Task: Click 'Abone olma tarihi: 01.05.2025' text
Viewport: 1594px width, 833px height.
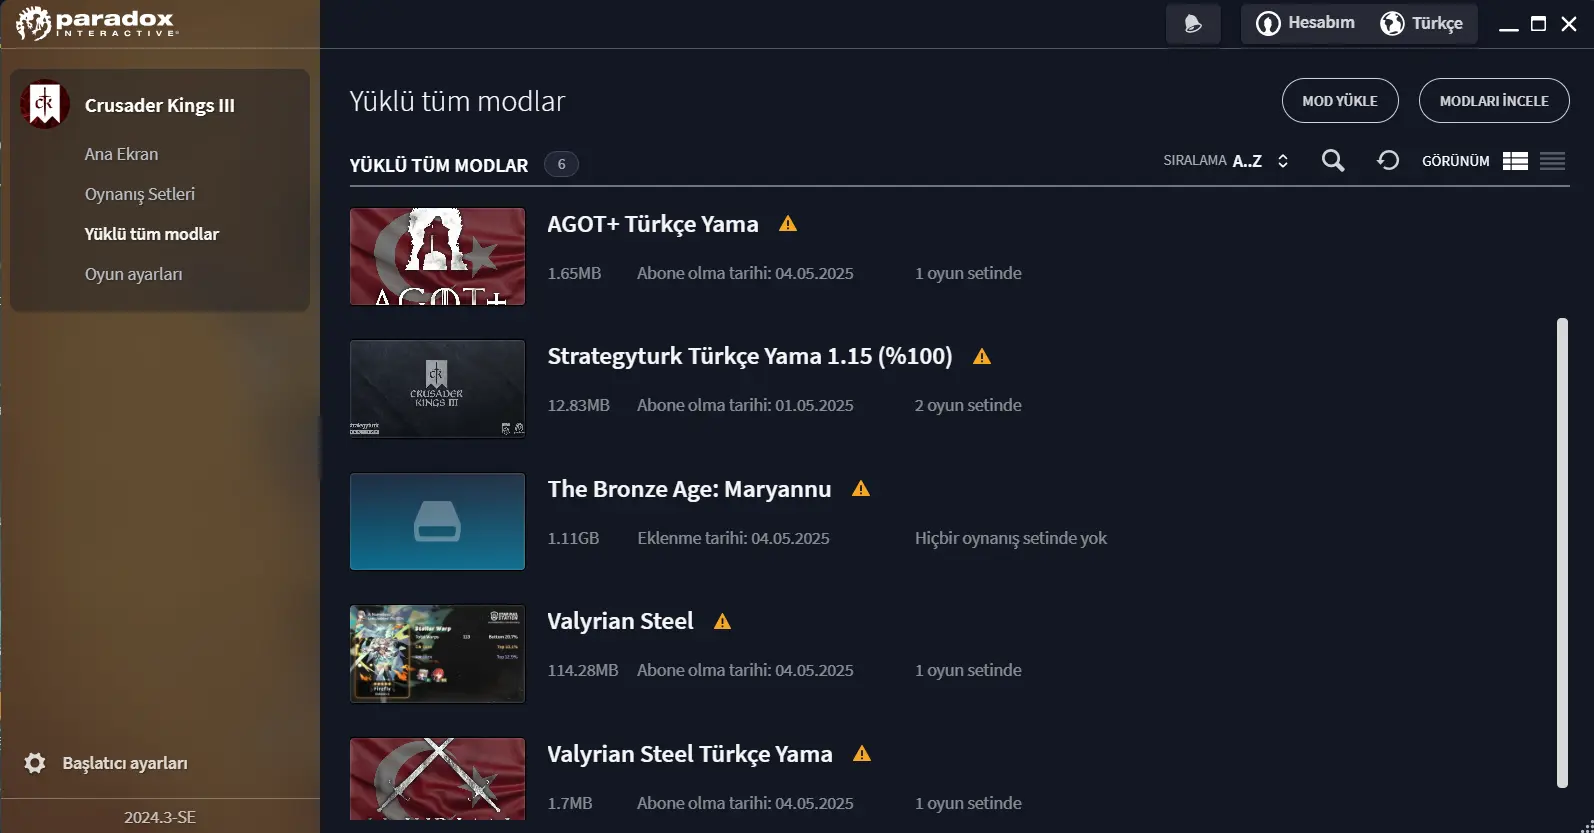Action: tap(745, 405)
